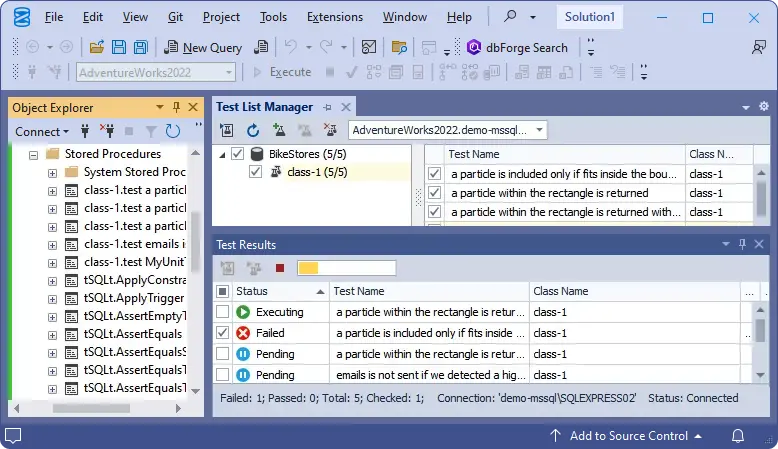This screenshot has height=449, width=778.
Task: Uncheck the BikeStores test database checkbox
Action: 237,154
